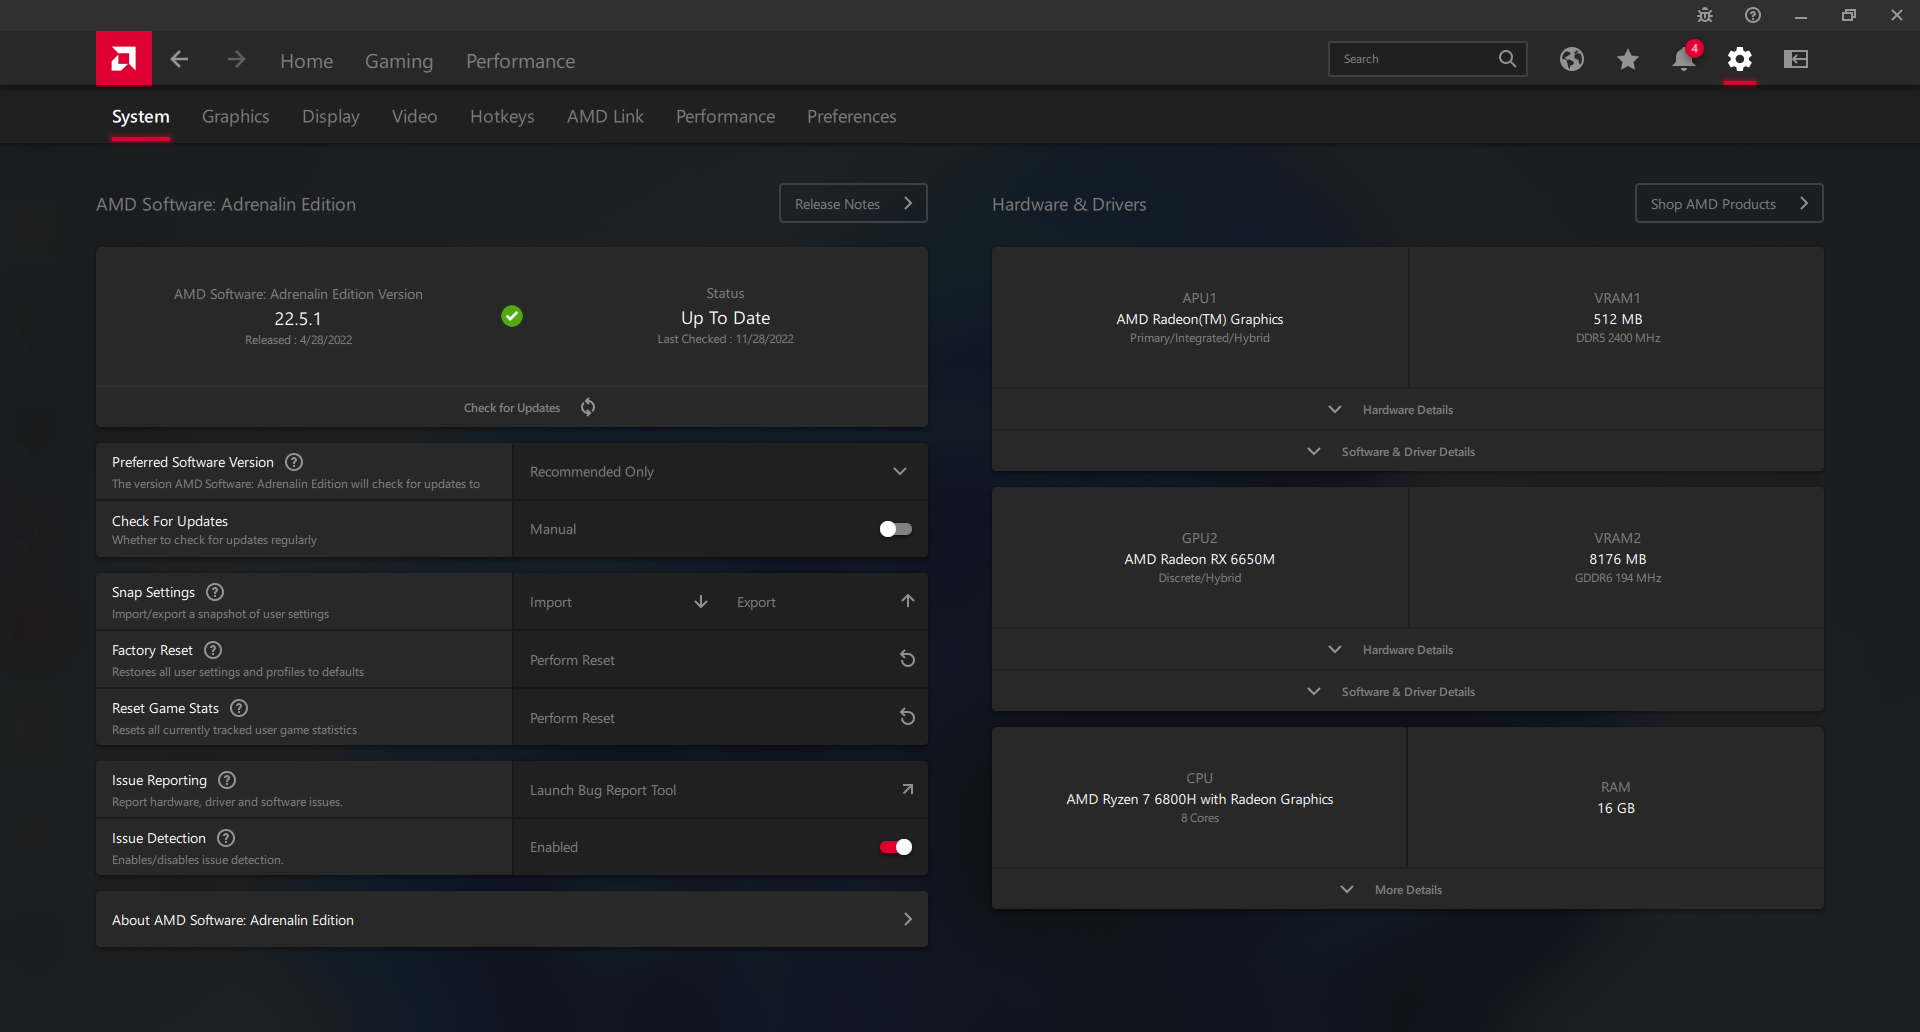
Task: Switch to the Video tab
Action: (415, 117)
